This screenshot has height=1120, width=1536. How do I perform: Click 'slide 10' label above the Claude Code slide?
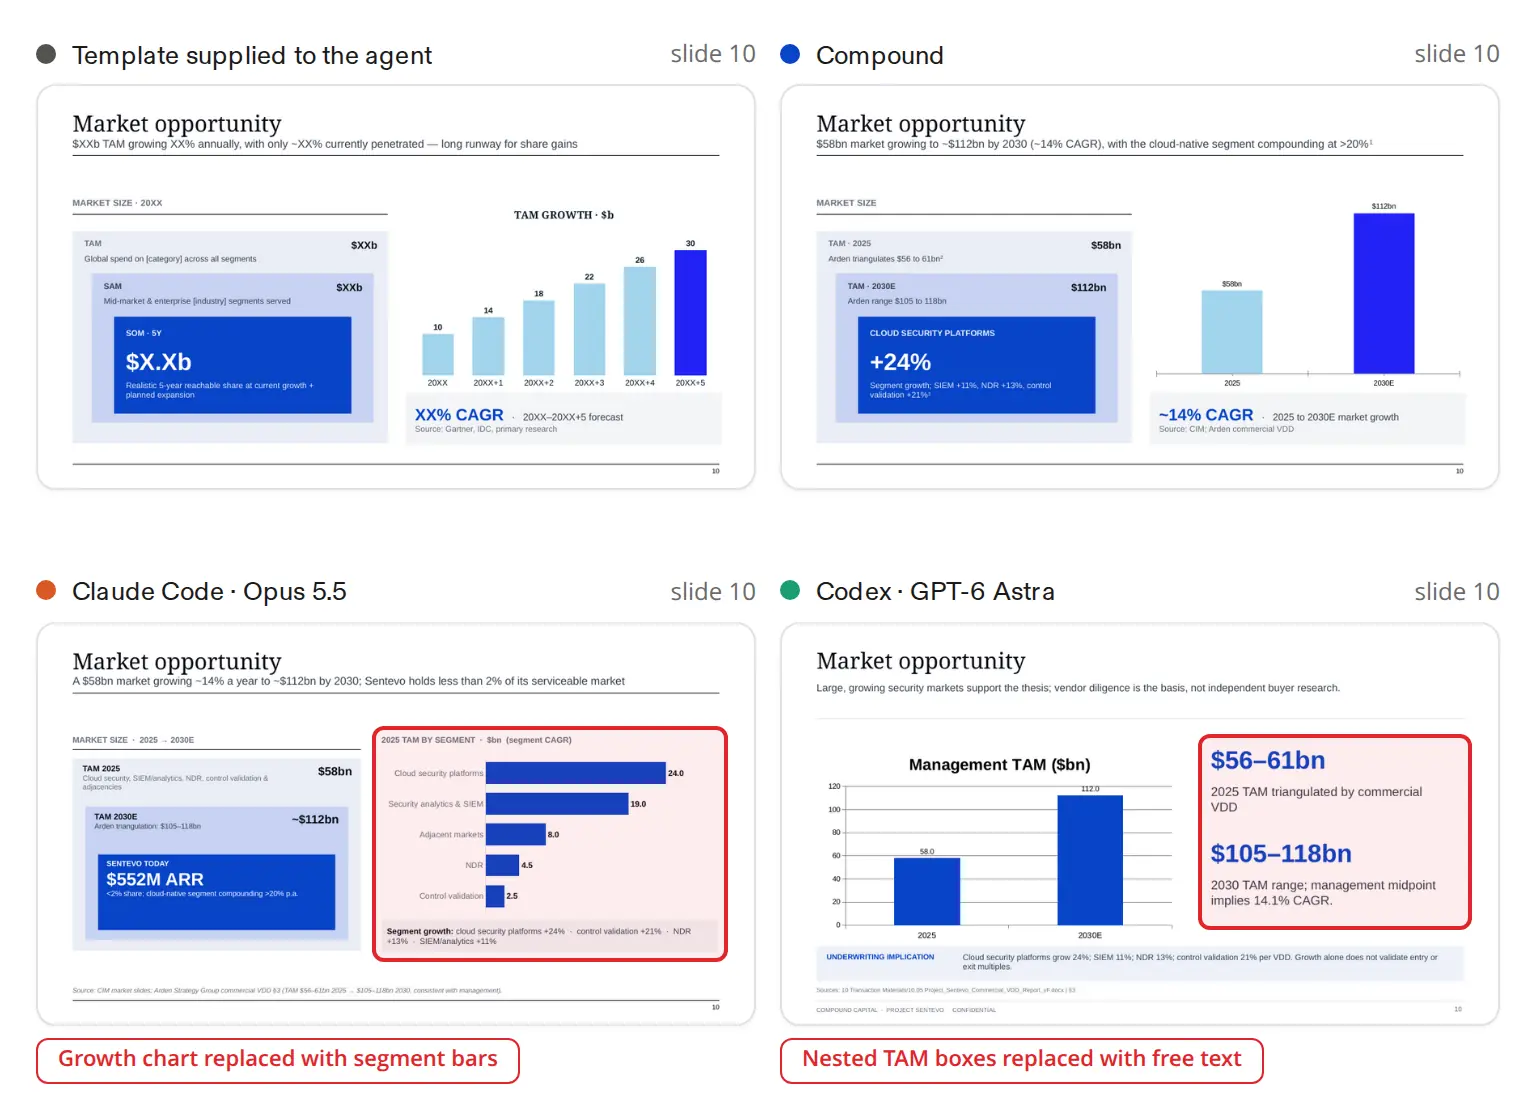[x=713, y=592]
